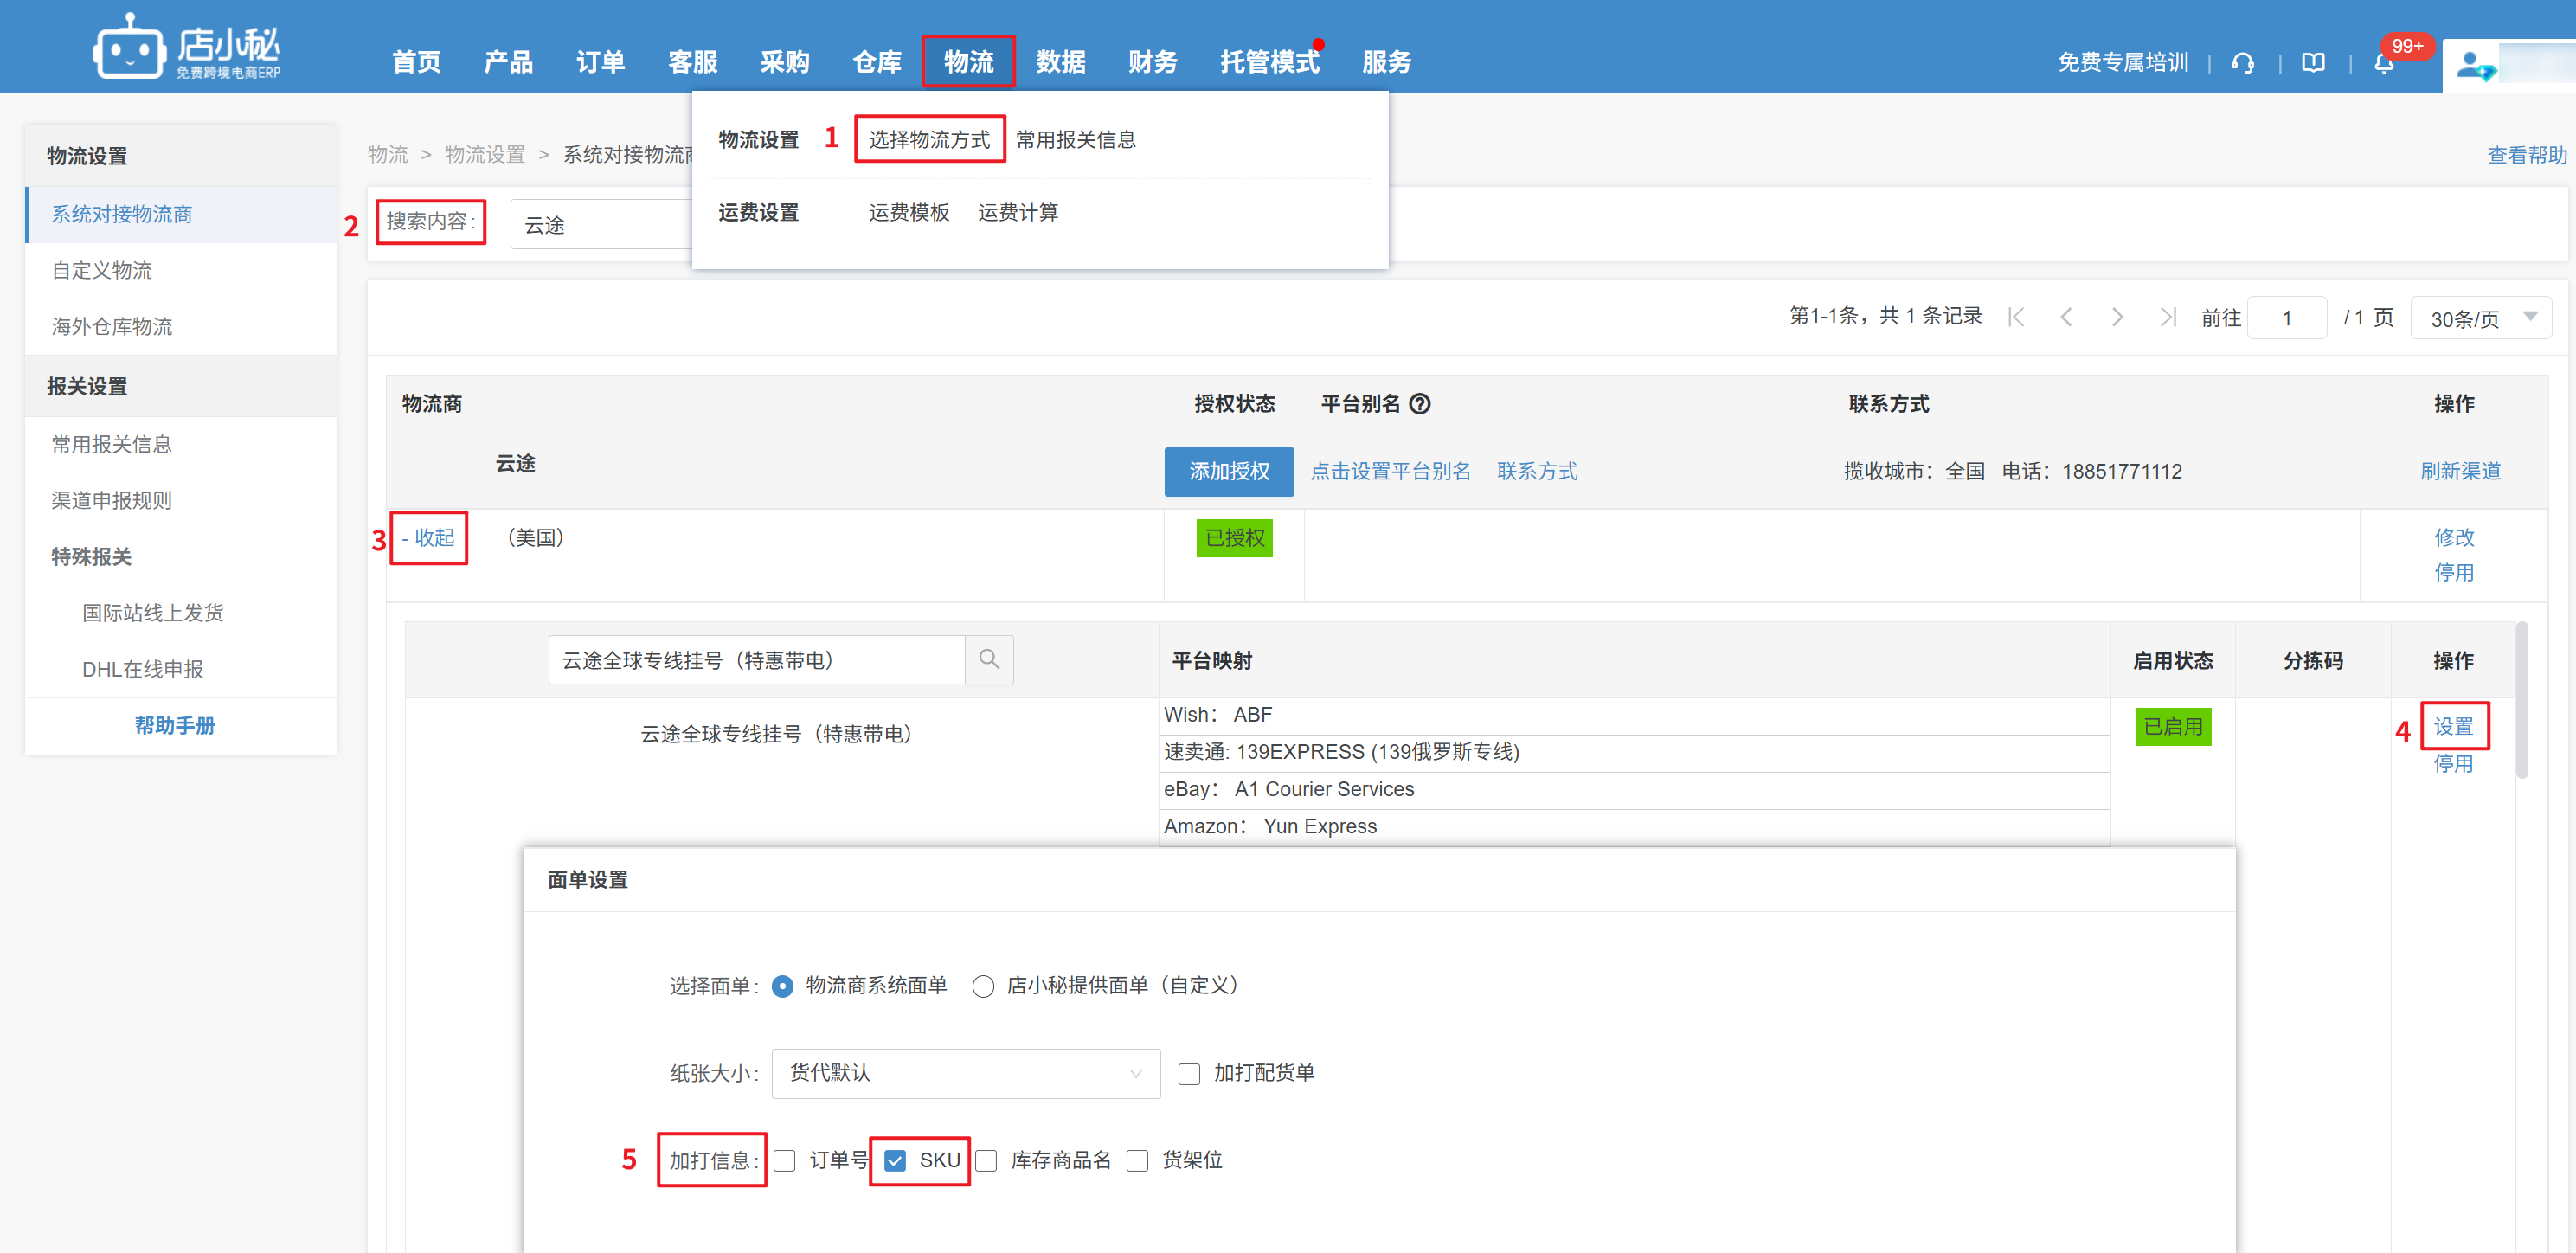Click the customer service headset icon
Screen dimensions: 2576x1253
(2242, 63)
